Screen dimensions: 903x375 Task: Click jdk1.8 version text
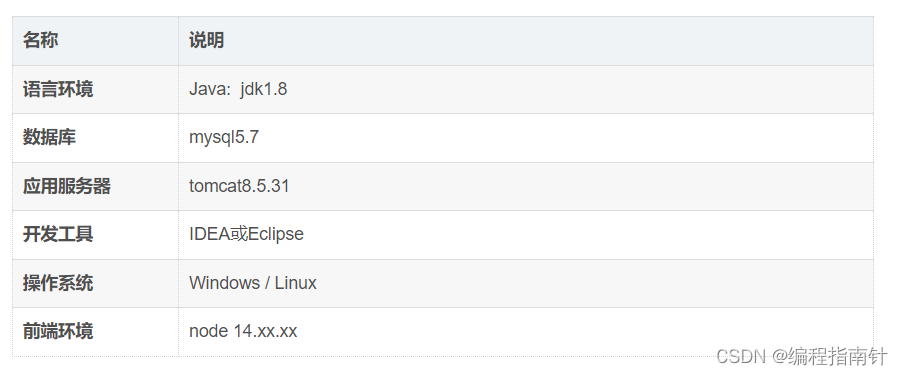click(x=264, y=89)
